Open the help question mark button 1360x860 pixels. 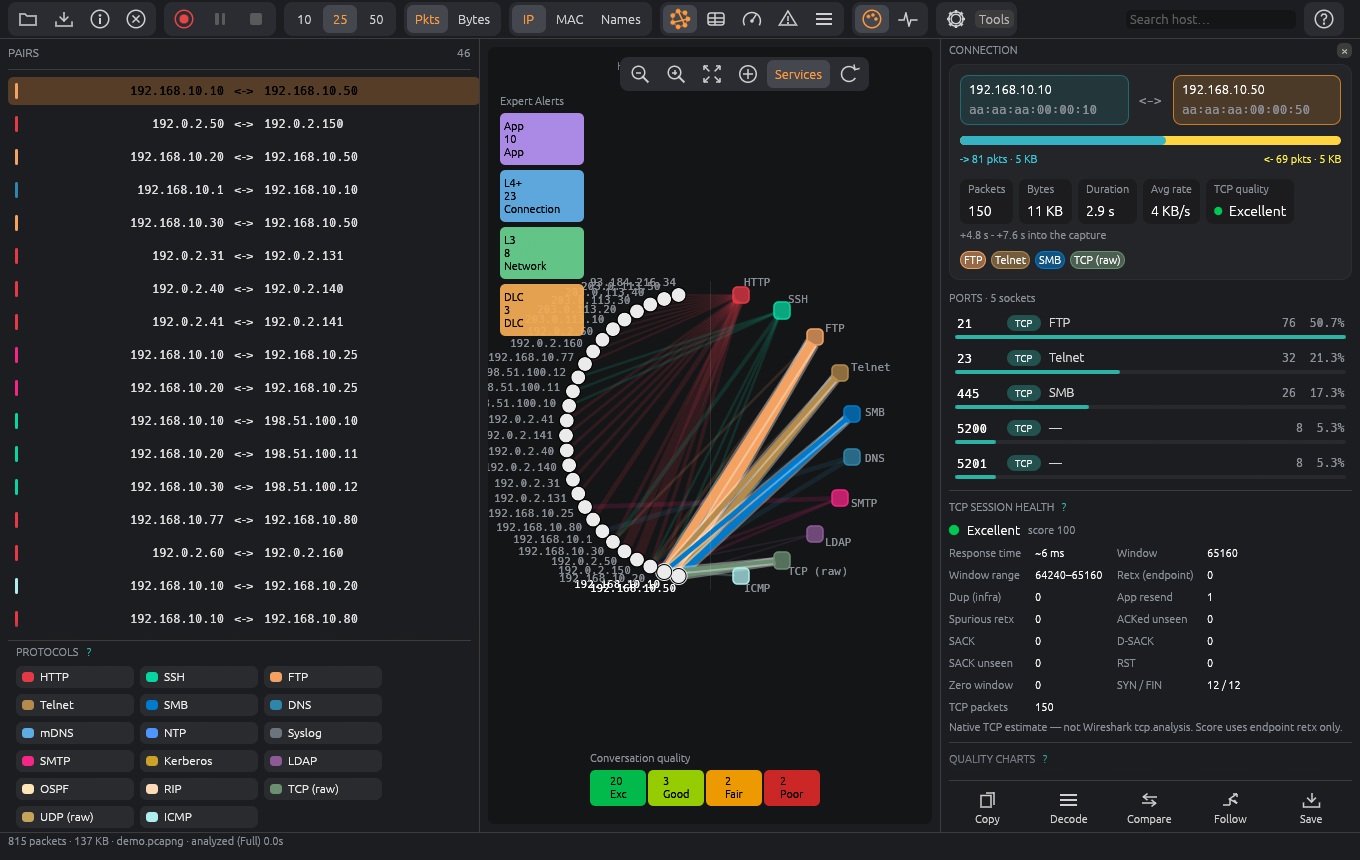click(1324, 19)
